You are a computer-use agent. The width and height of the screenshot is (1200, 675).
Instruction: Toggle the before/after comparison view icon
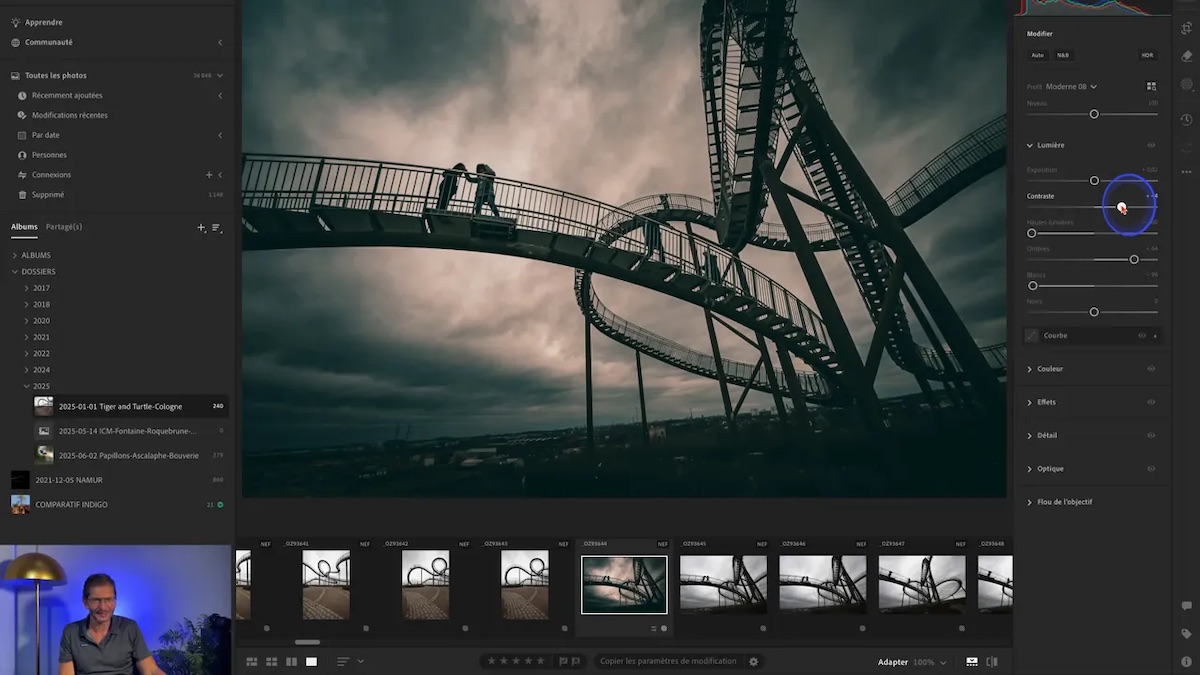click(x=990, y=661)
